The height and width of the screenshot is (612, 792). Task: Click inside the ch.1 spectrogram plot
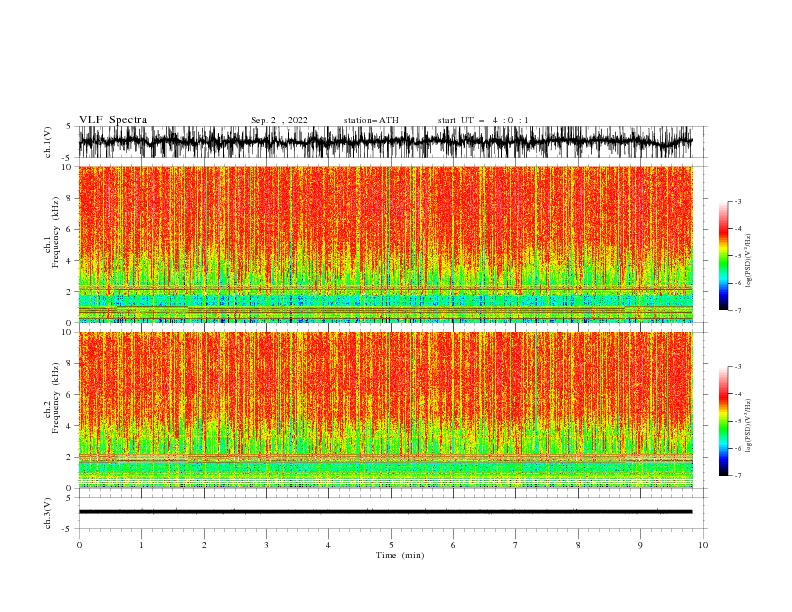click(385, 244)
